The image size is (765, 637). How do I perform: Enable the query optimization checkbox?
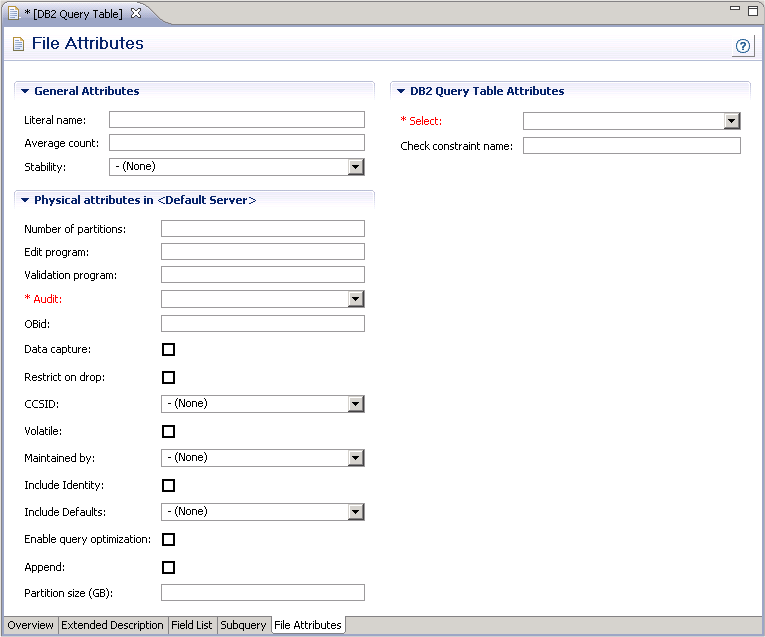coord(168,539)
